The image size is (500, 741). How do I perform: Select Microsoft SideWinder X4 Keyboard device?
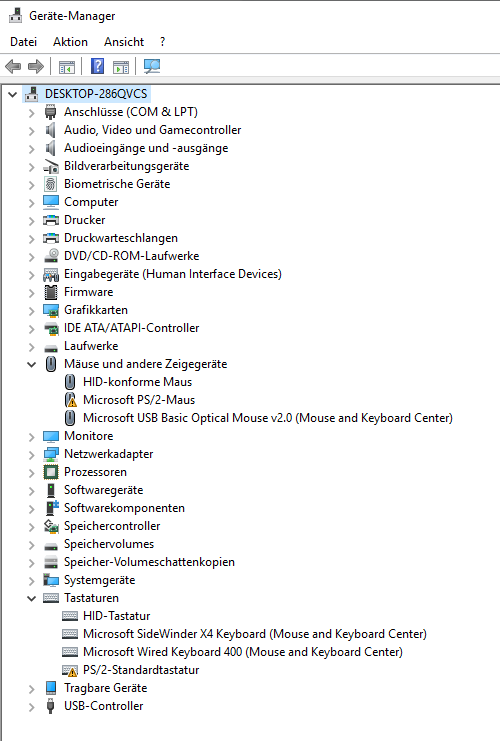(x=255, y=634)
